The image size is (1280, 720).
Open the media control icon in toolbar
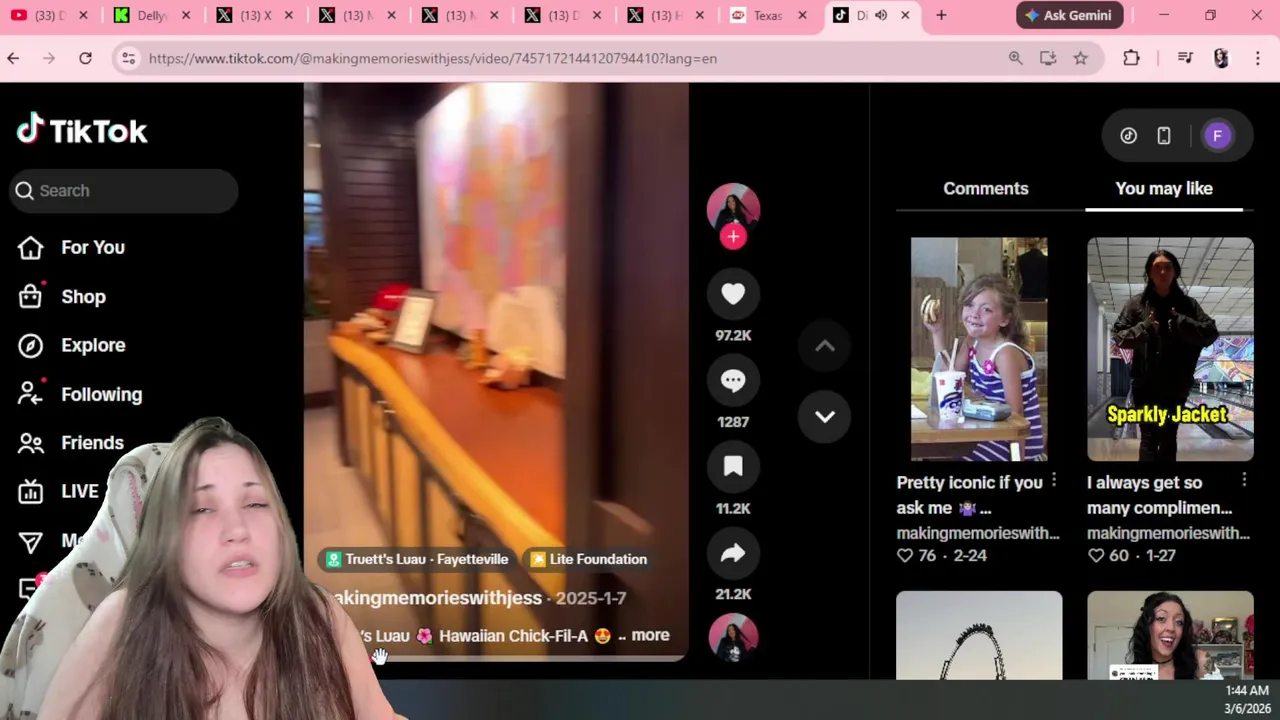point(1185,58)
